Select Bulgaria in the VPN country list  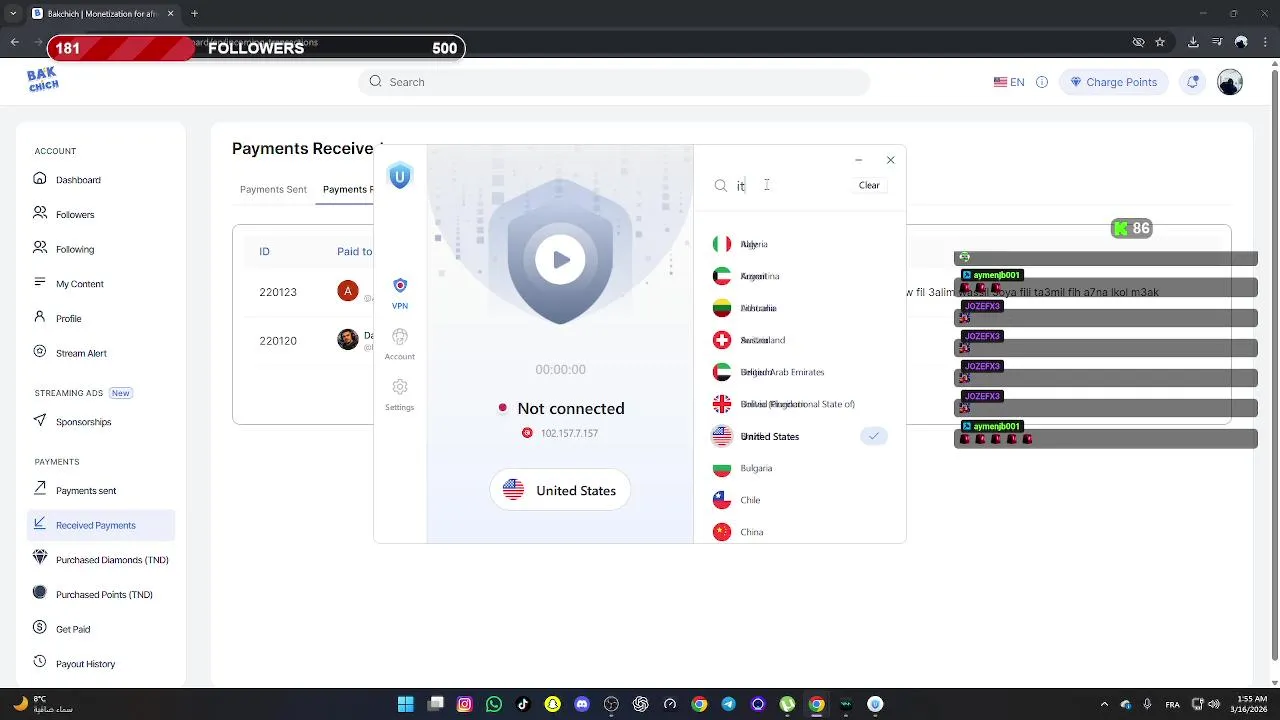(x=799, y=468)
